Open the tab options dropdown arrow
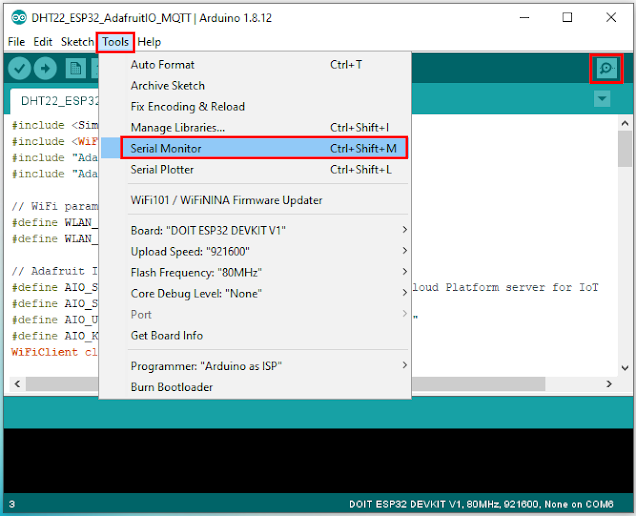This screenshot has width=636, height=516. (602, 99)
